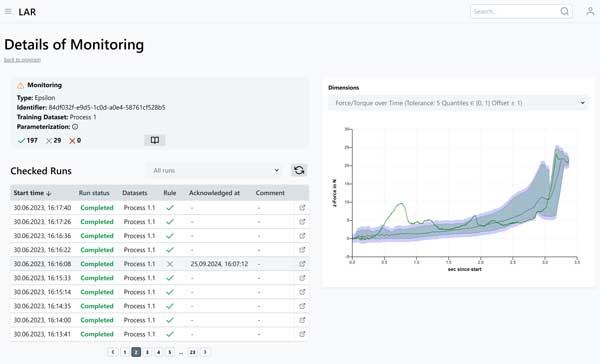Screen dimensions: 600x364
Task: Sort by Start time arrow
Action: tap(49, 193)
